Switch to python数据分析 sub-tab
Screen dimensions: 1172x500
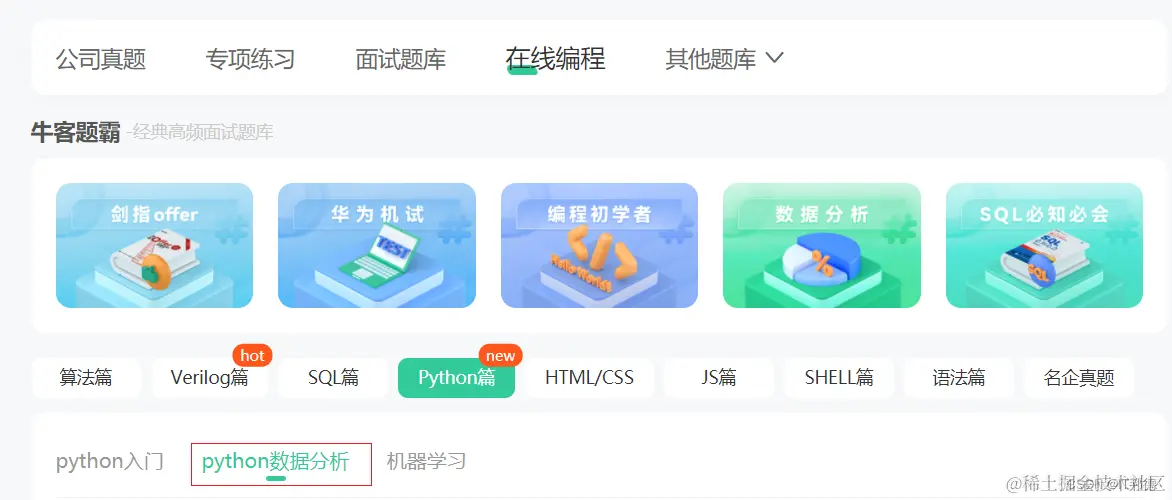click(x=276, y=461)
